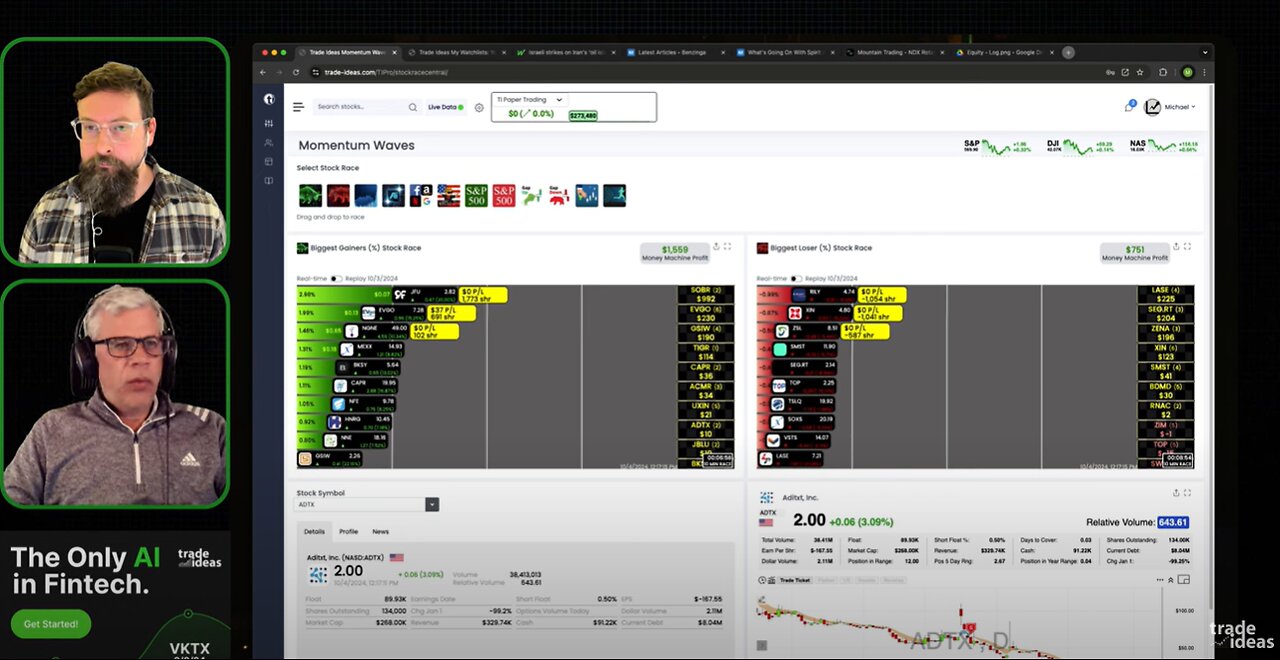Click the search magnifier icon
This screenshot has width=1280, height=660.
[412, 107]
